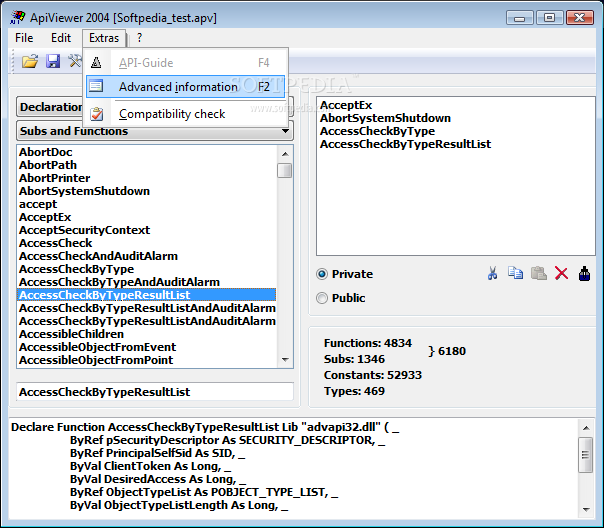Click the function list scrollbar thumb
The height and width of the screenshot is (528, 604).
click(x=285, y=171)
